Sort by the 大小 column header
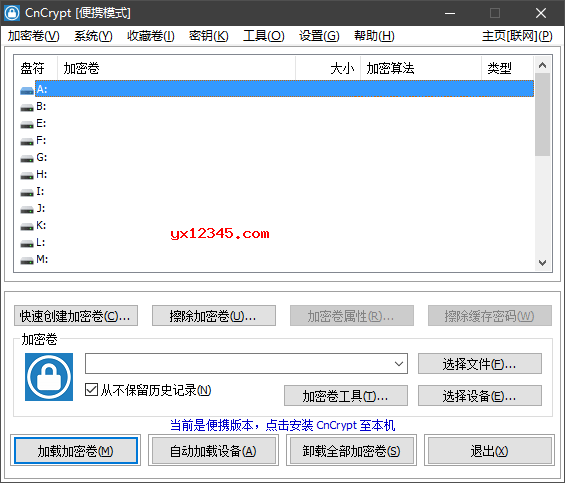Image resolution: width=565 pixels, height=483 pixels. pyautogui.click(x=328, y=68)
